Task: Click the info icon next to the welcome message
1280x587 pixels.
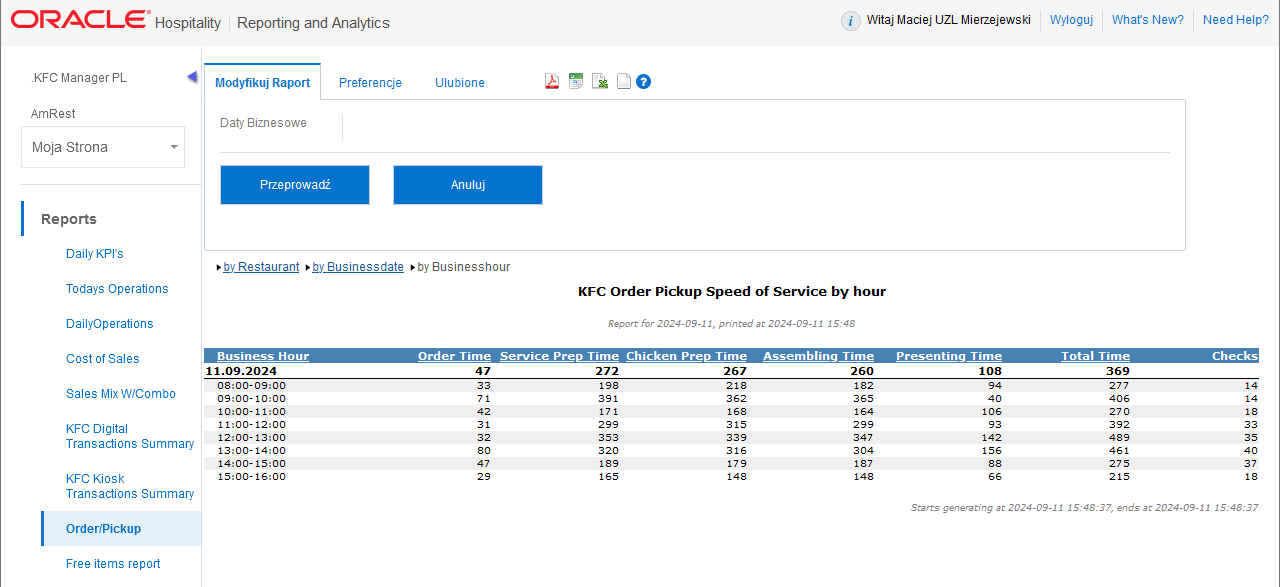Action: (851, 20)
